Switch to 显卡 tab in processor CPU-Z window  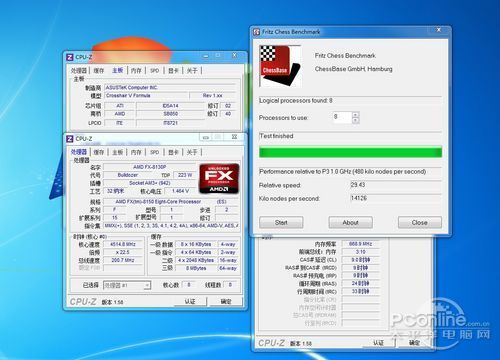pyautogui.click(x=173, y=152)
